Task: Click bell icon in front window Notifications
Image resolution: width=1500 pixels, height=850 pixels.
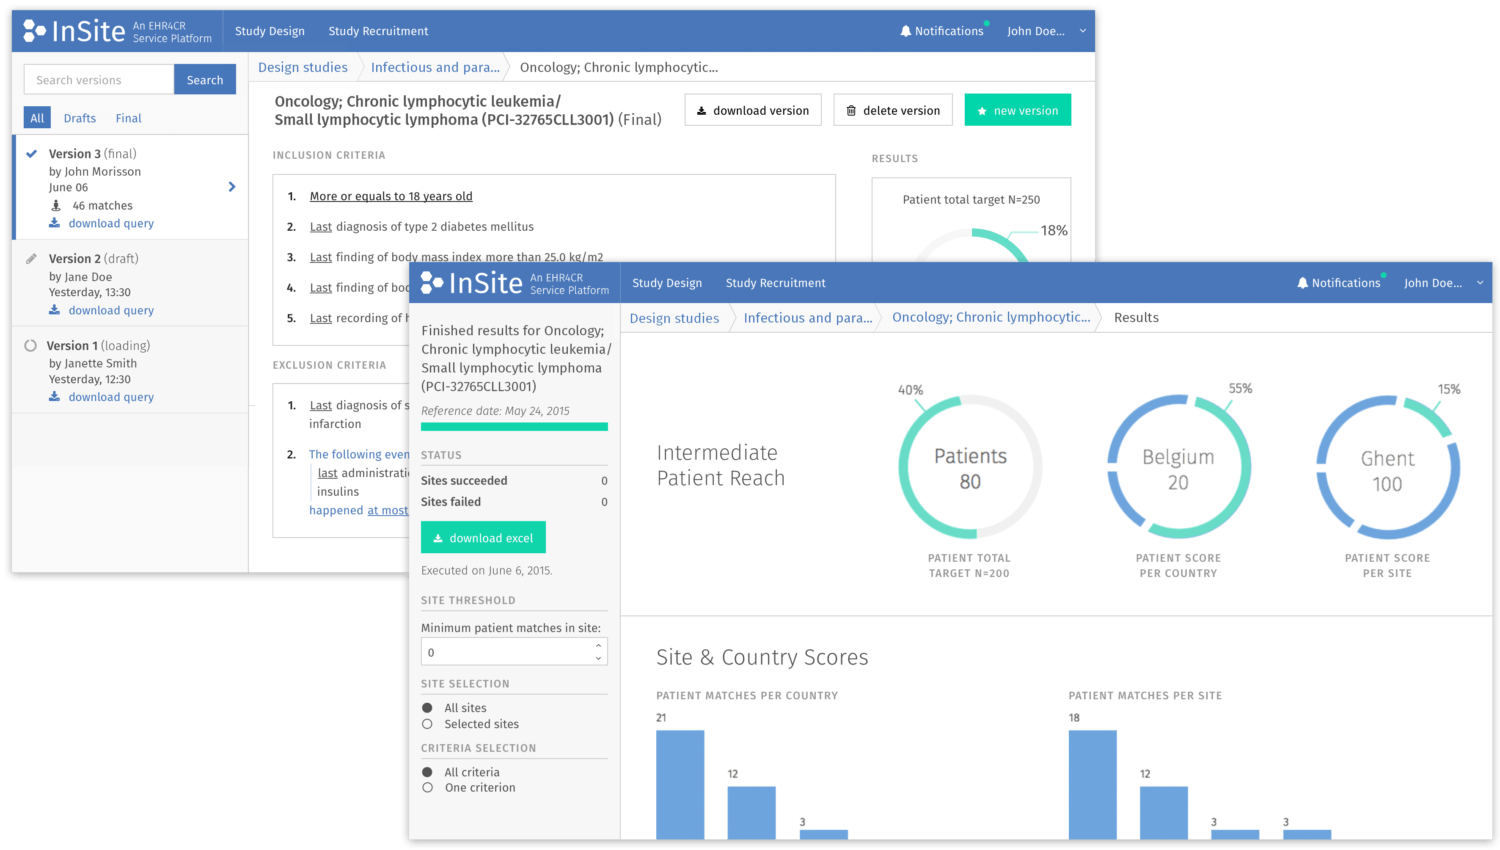Action: coord(1303,283)
